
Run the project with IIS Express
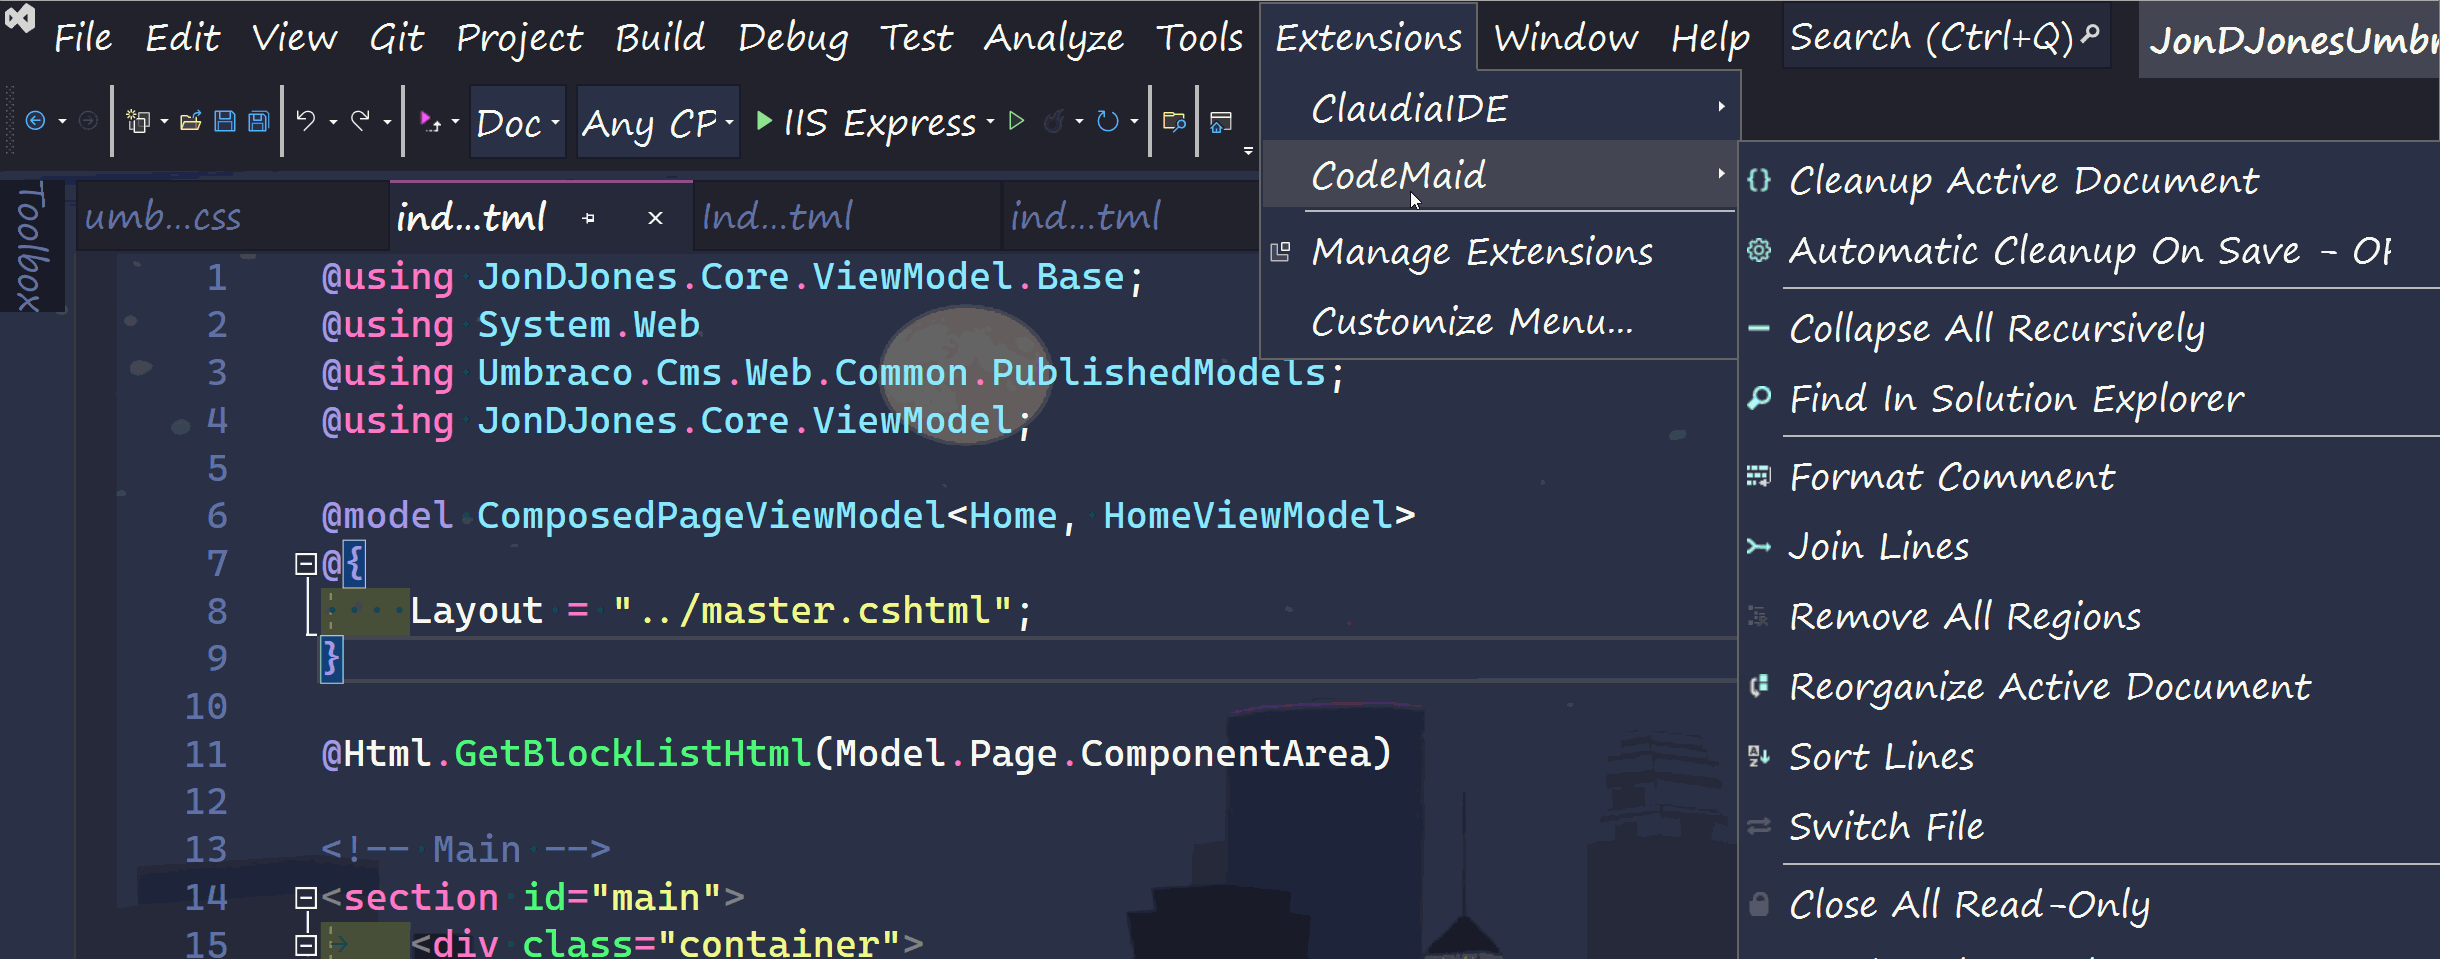click(x=866, y=122)
